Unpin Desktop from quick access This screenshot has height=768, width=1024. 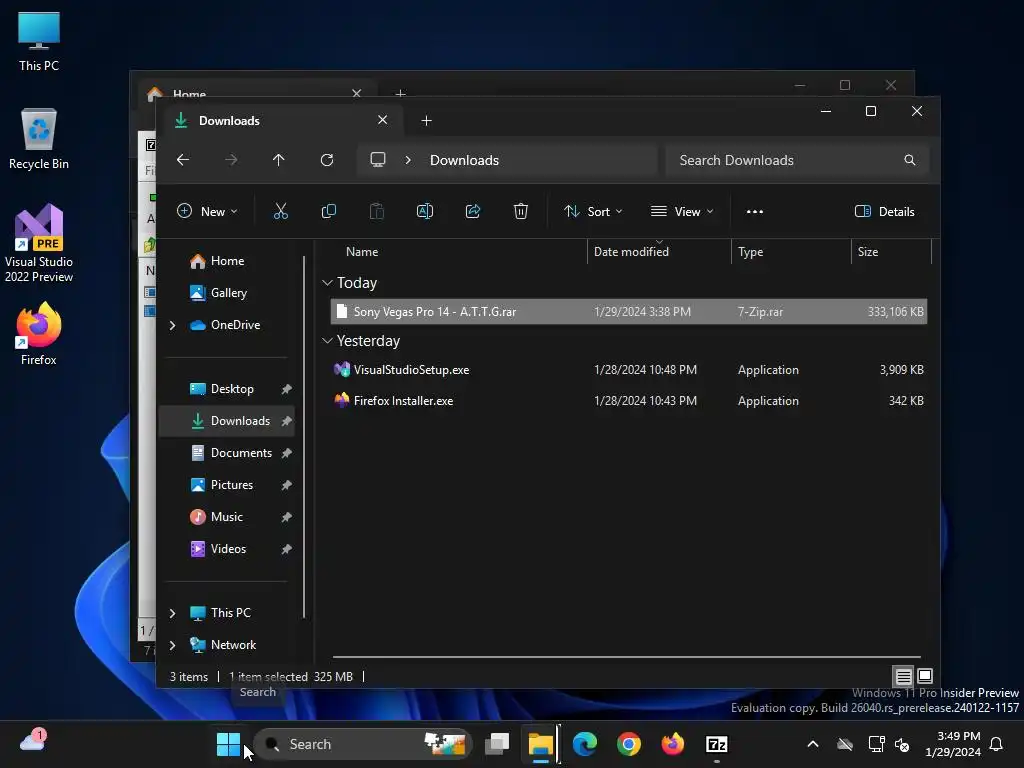click(x=286, y=389)
